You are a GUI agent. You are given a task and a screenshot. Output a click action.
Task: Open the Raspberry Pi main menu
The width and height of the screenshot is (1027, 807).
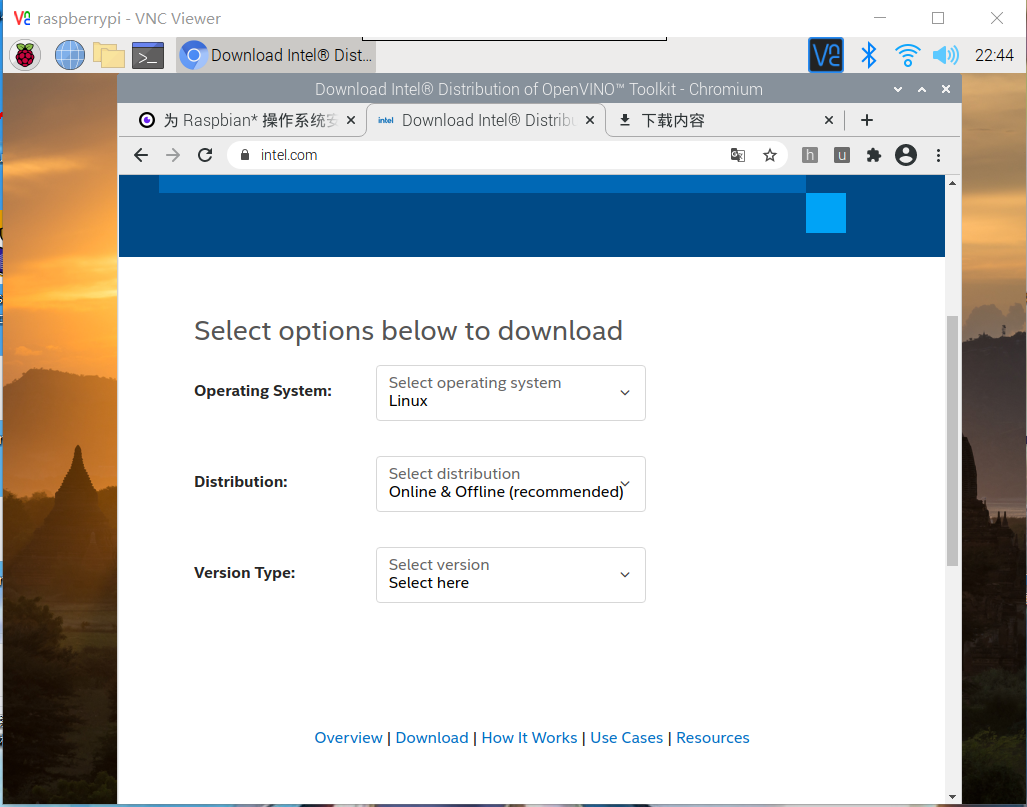(x=25, y=55)
